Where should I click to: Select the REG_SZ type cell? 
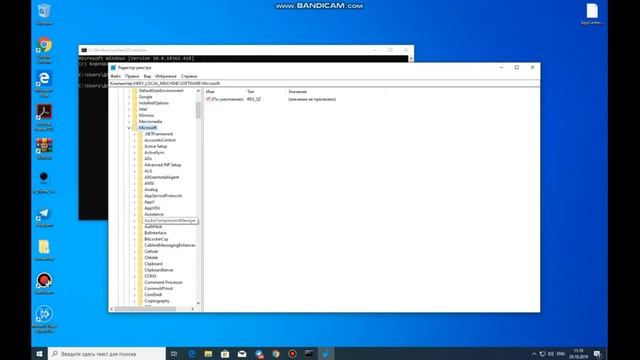tap(253, 99)
